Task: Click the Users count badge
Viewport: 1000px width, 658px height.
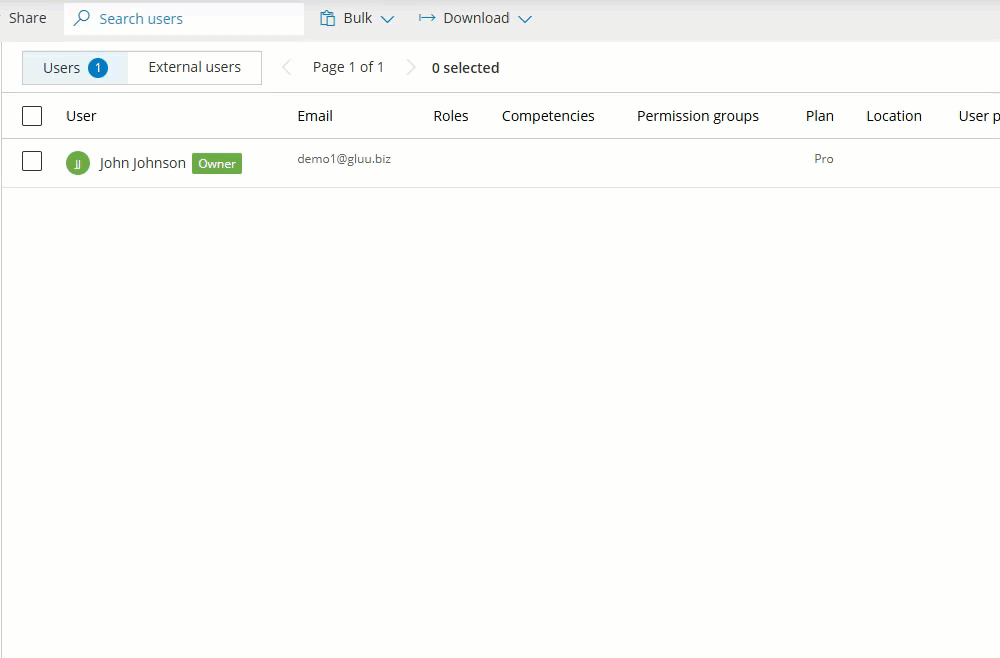Action: tap(98, 68)
